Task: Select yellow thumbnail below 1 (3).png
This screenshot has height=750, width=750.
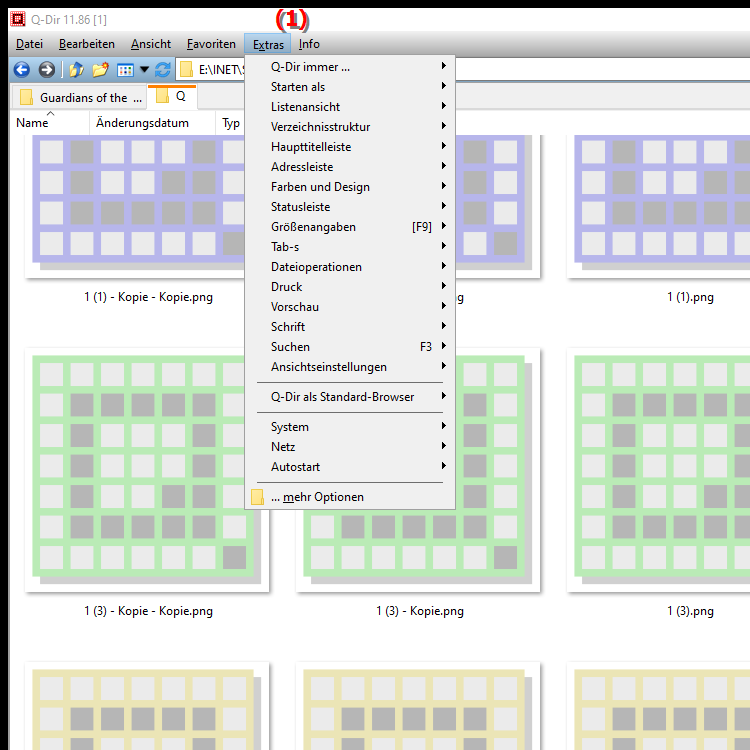Action: (x=659, y=706)
